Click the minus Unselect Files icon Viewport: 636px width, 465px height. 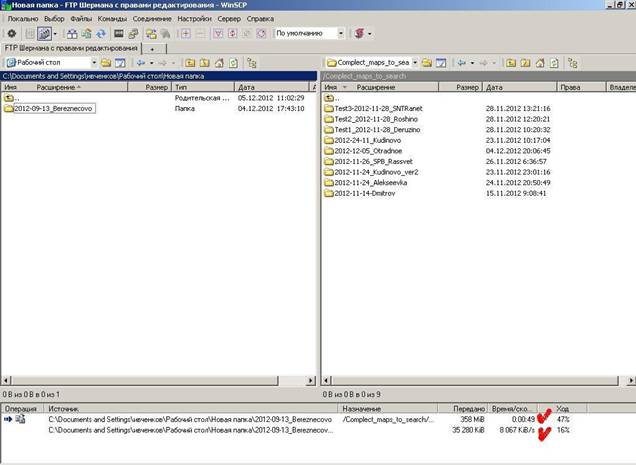click(200, 34)
